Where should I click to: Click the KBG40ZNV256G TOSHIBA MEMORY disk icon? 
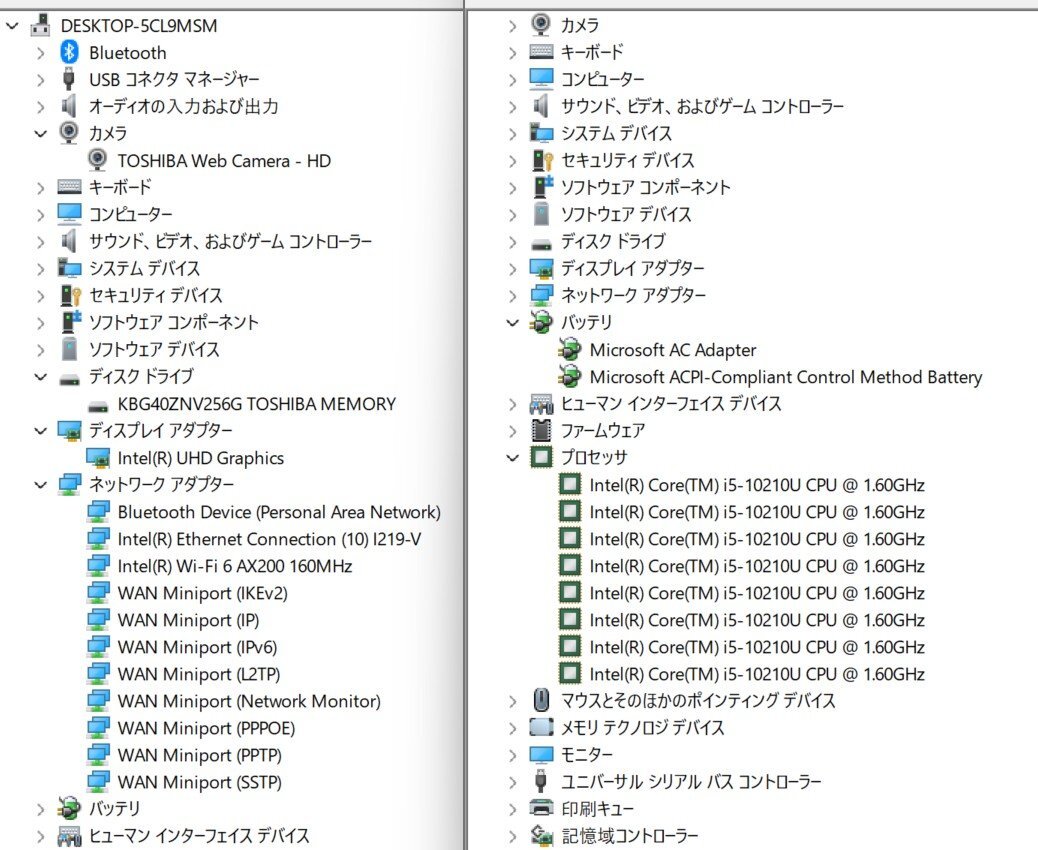point(96,404)
